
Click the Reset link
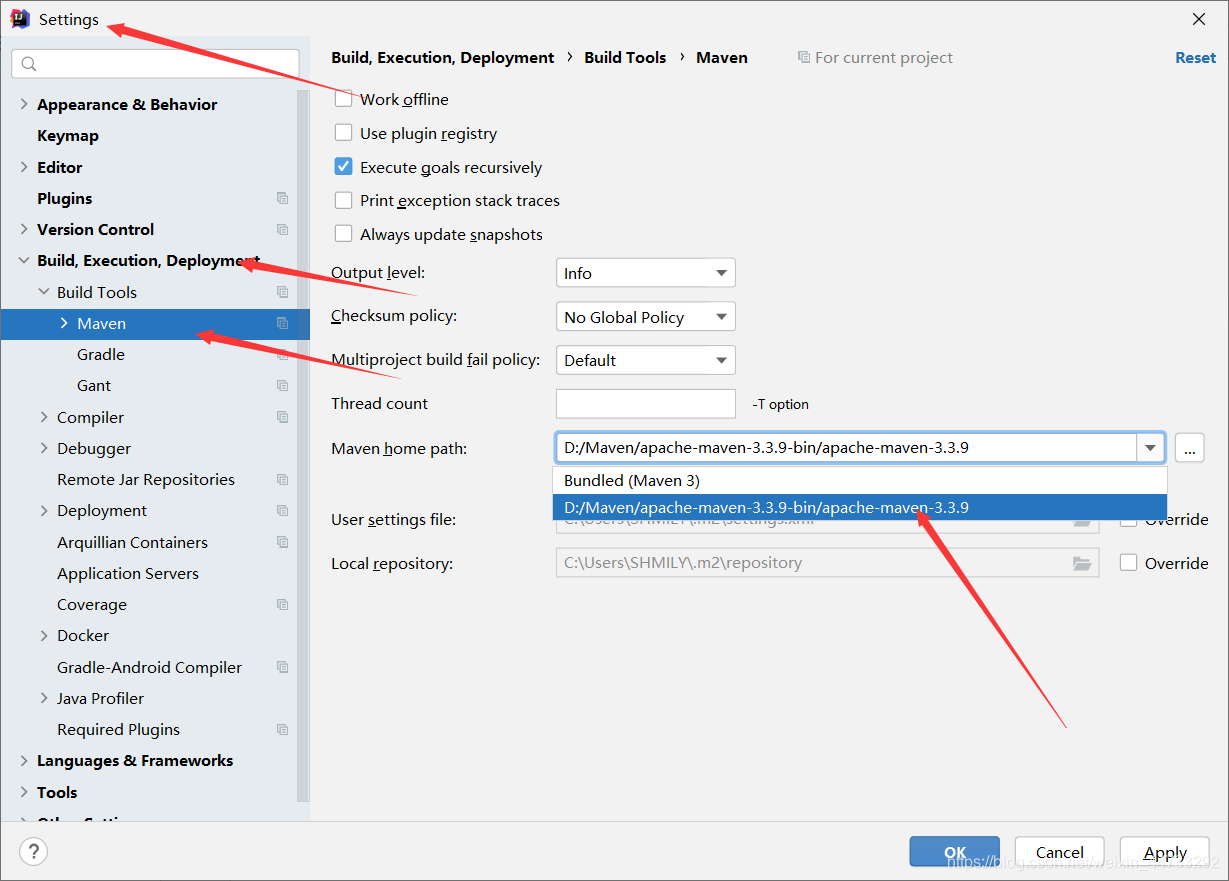(x=1195, y=57)
